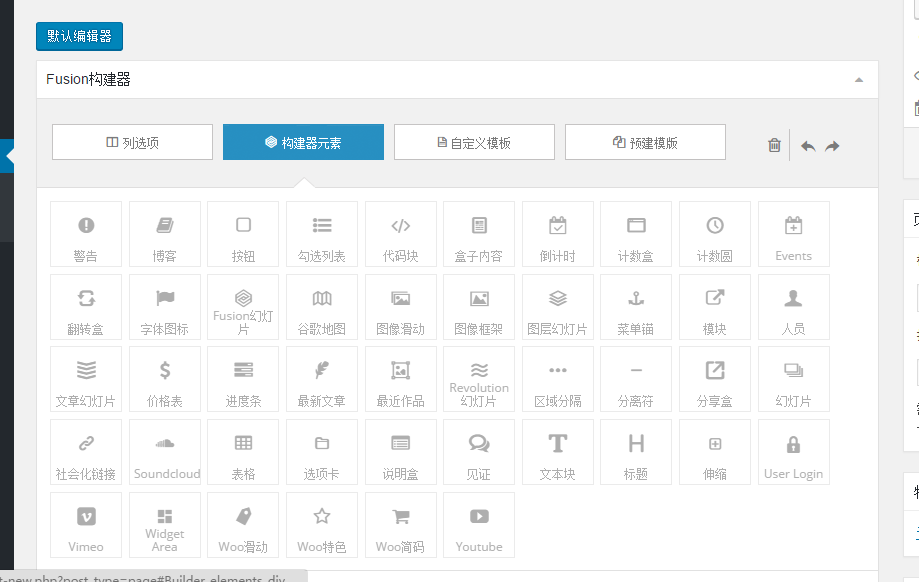Choose the 价格表 pricing table element
Image resolution: width=919 pixels, height=582 pixels.
pyautogui.click(x=165, y=379)
